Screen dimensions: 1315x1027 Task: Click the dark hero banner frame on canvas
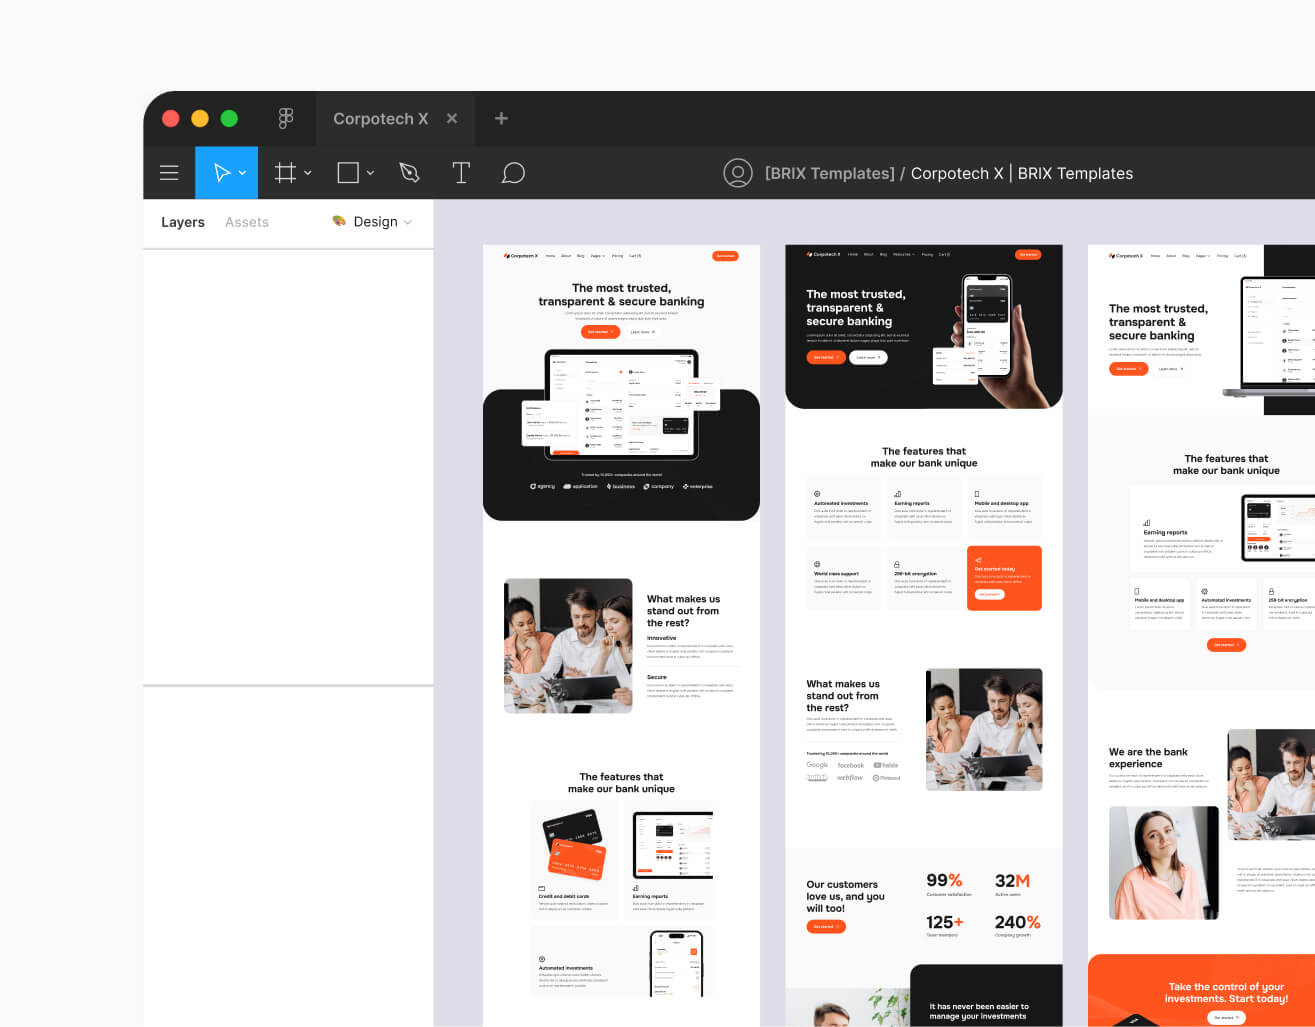[922, 325]
